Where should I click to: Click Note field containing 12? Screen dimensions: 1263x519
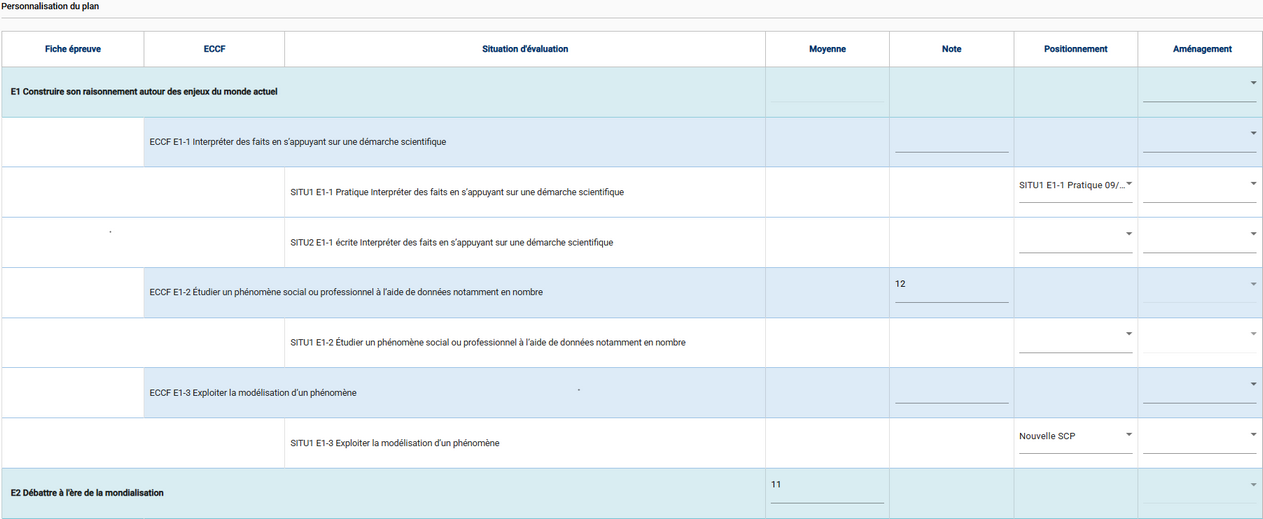click(x=951, y=289)
